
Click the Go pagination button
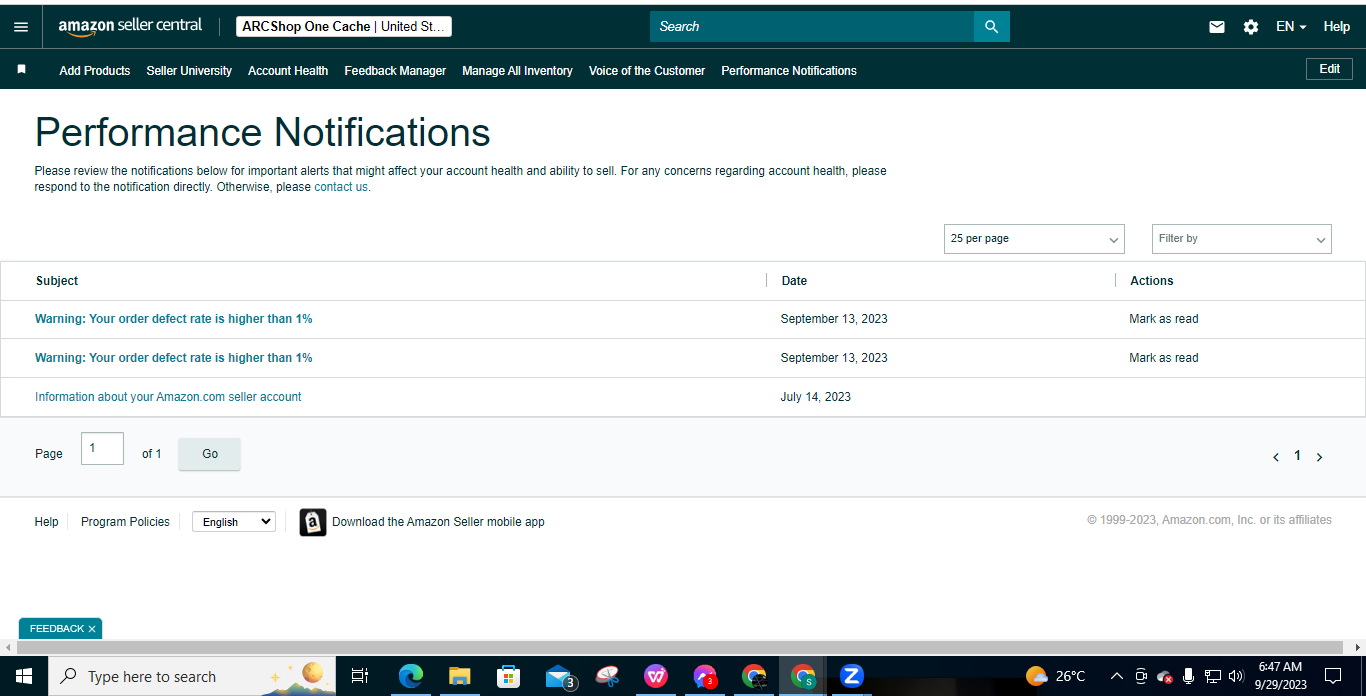(210, 454)
